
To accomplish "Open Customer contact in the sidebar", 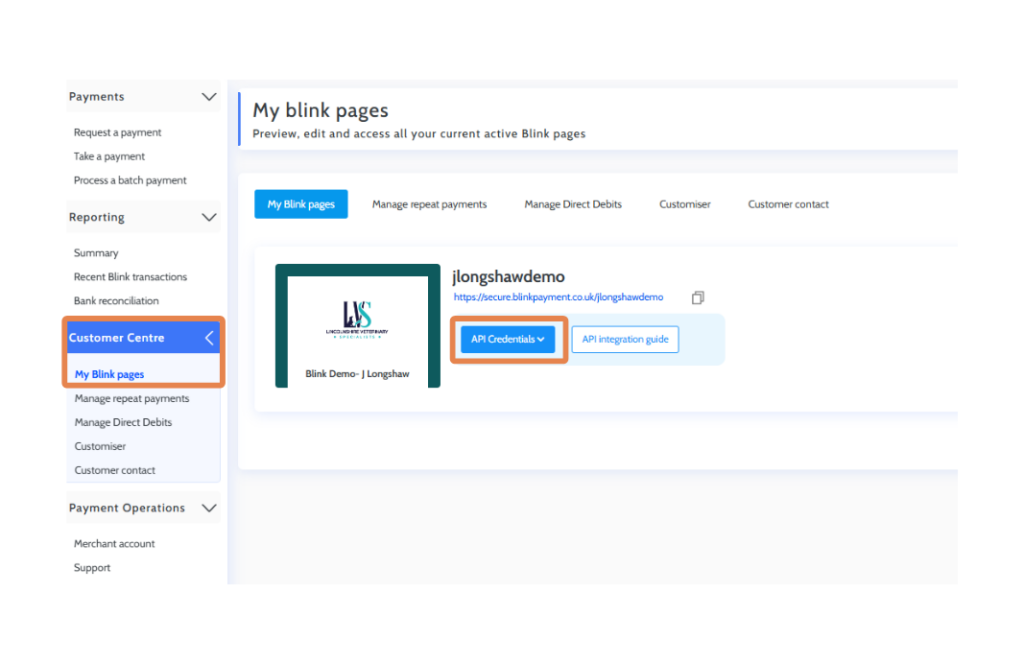I will pos(114,470).
